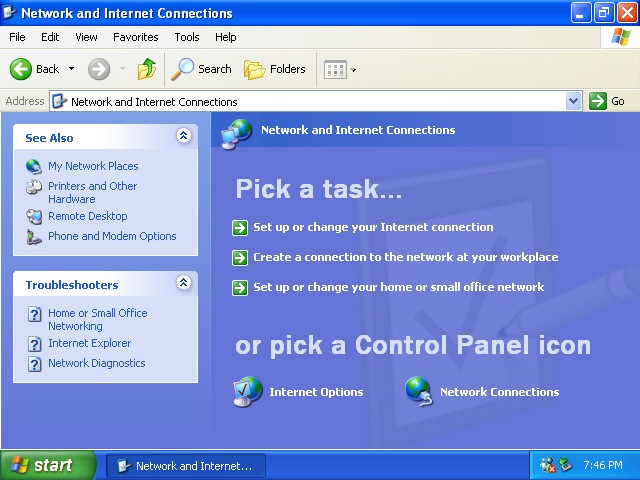Open the View menu
This screenshot has width=640, height=480.
(86, 37)
